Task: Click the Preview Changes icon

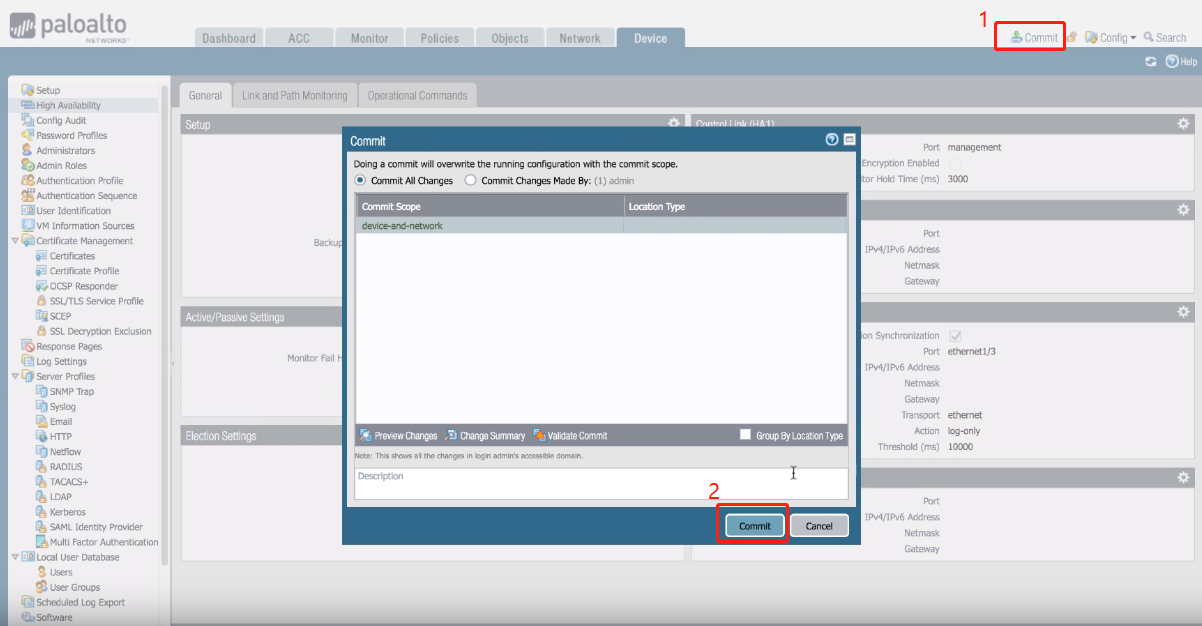Action: click(365, 436)
